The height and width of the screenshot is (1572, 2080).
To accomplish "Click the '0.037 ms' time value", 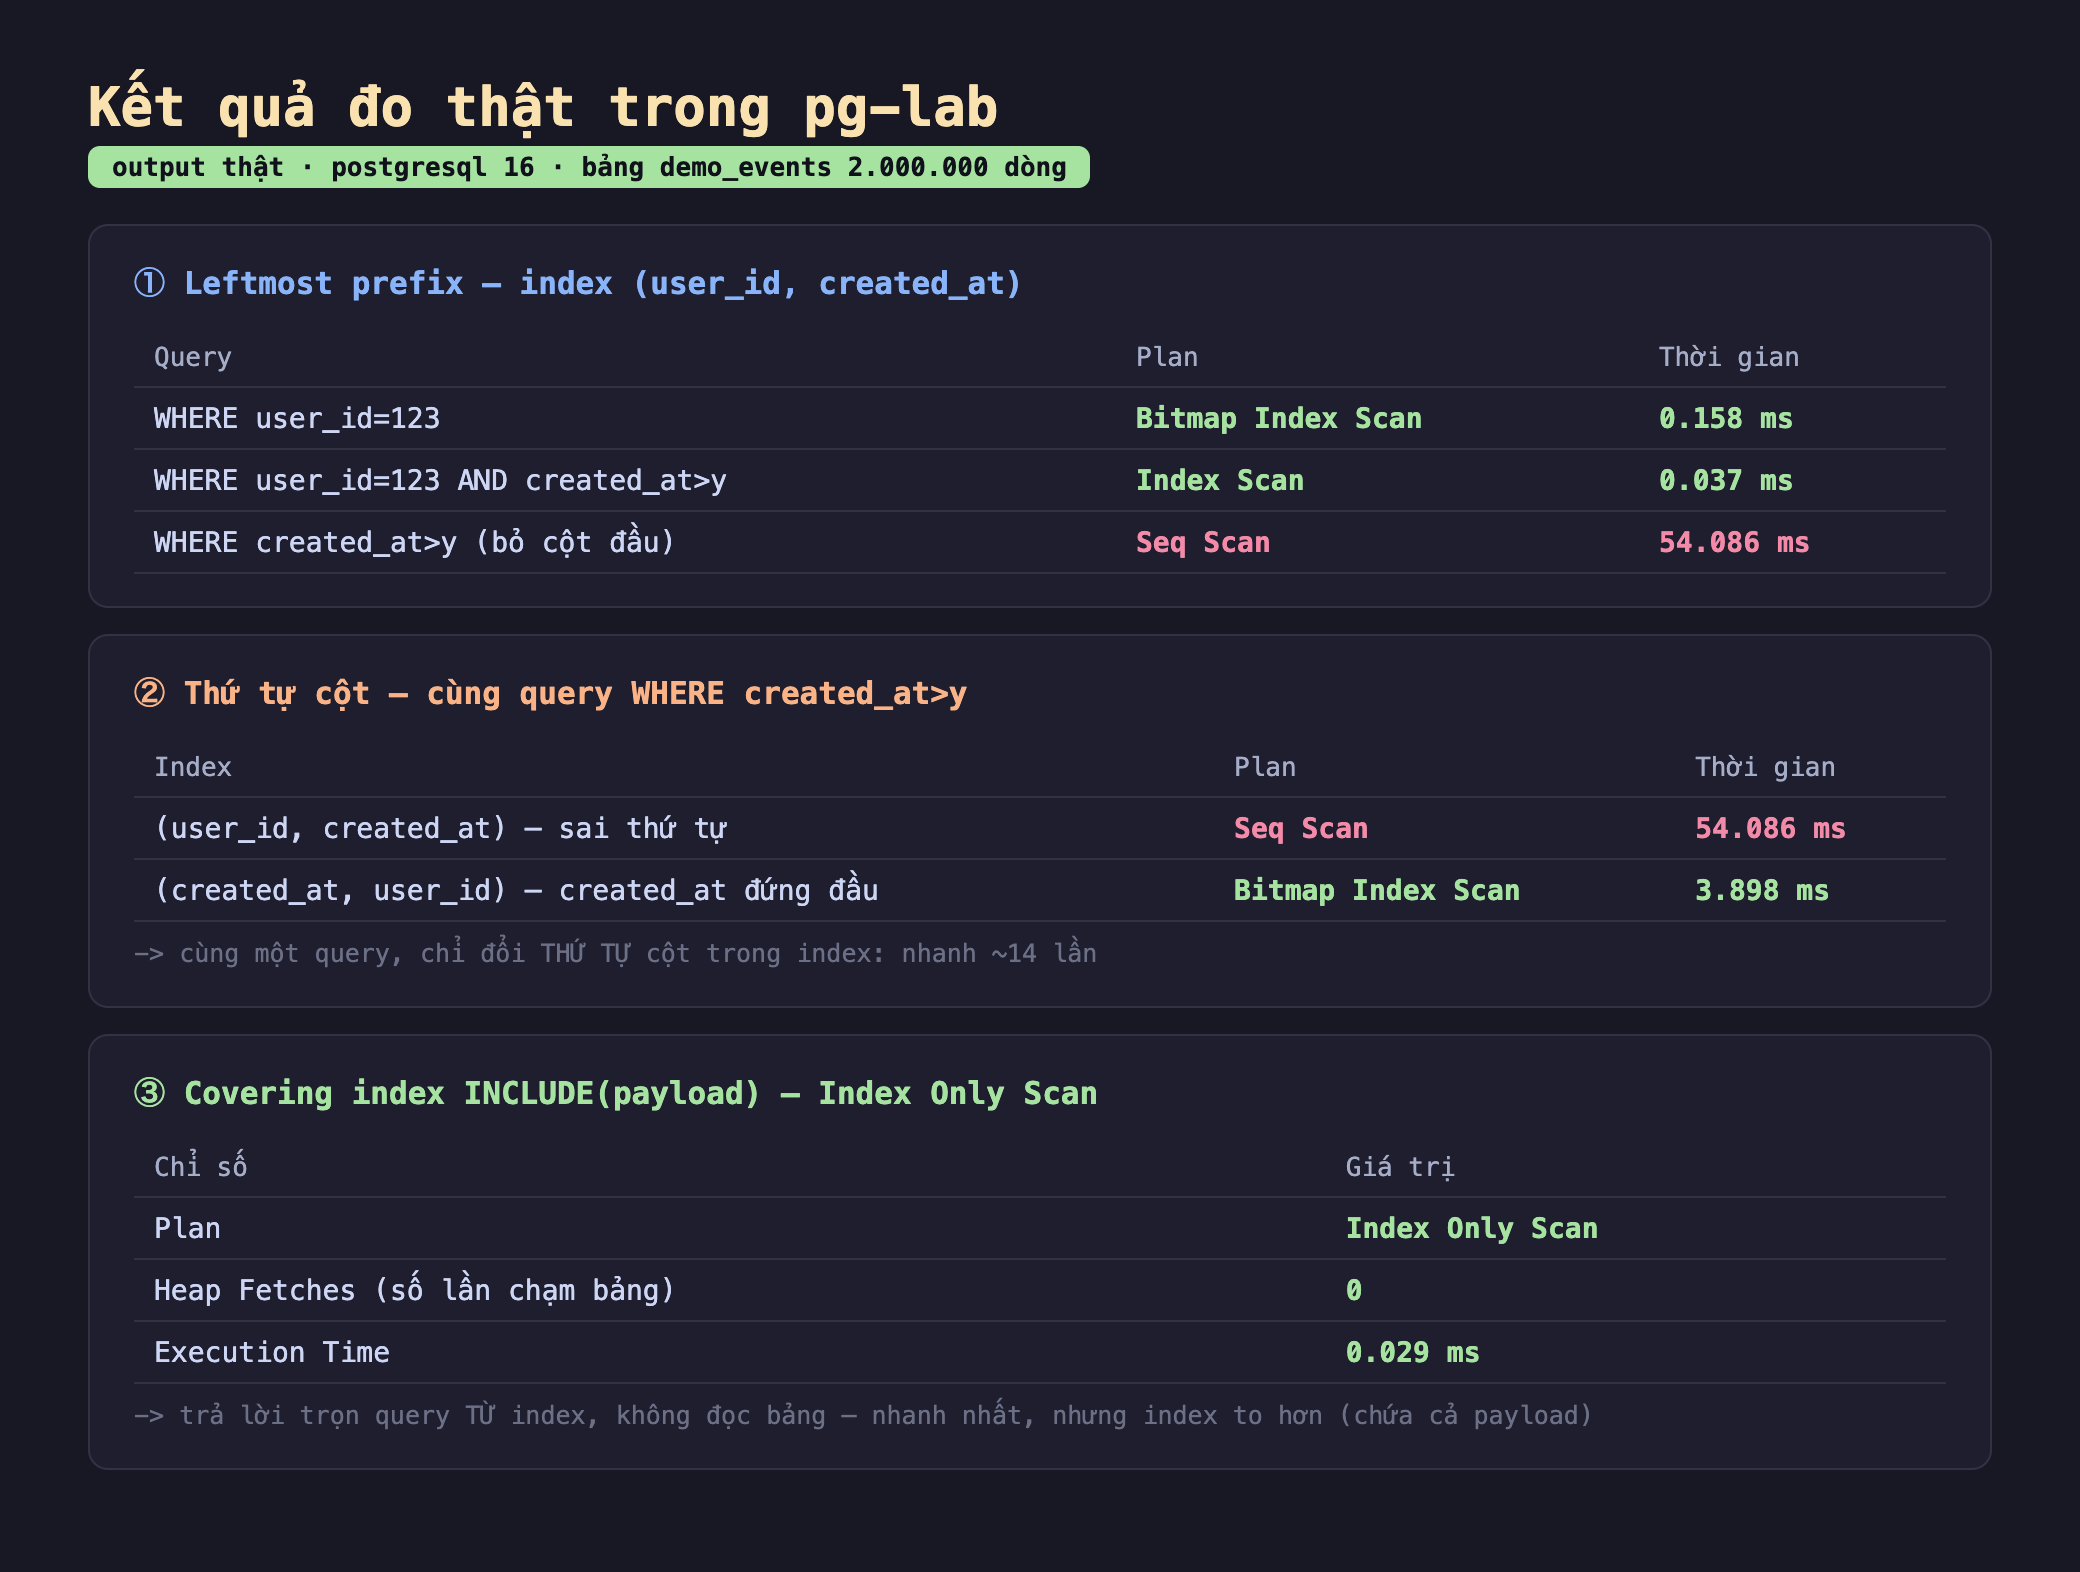I will pyautogui.click(x=1726, y=480).
